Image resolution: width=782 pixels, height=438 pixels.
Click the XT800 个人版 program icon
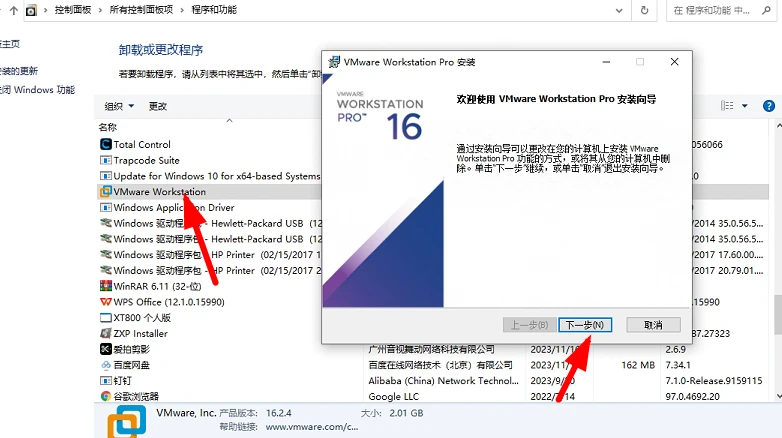106,318
